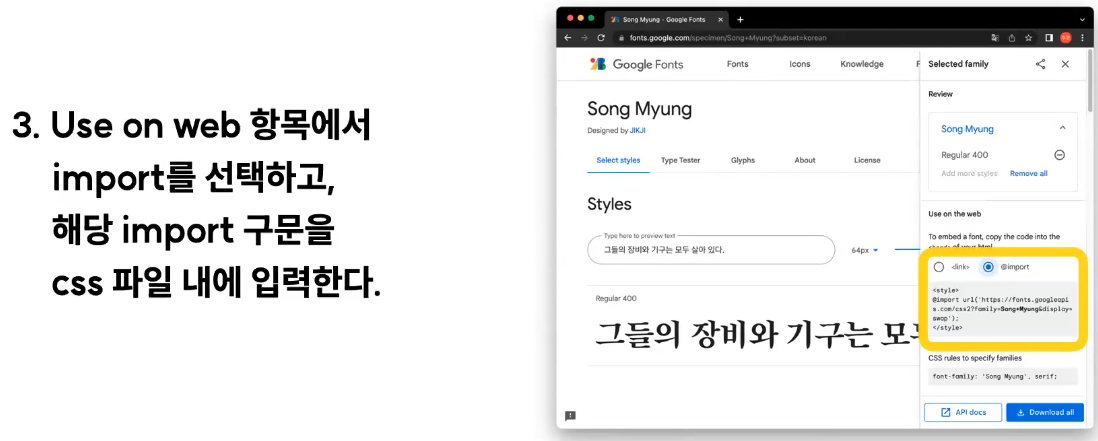Open the Chrome profile avatar
This screenshot has width=1098, height=441.
1066,38
